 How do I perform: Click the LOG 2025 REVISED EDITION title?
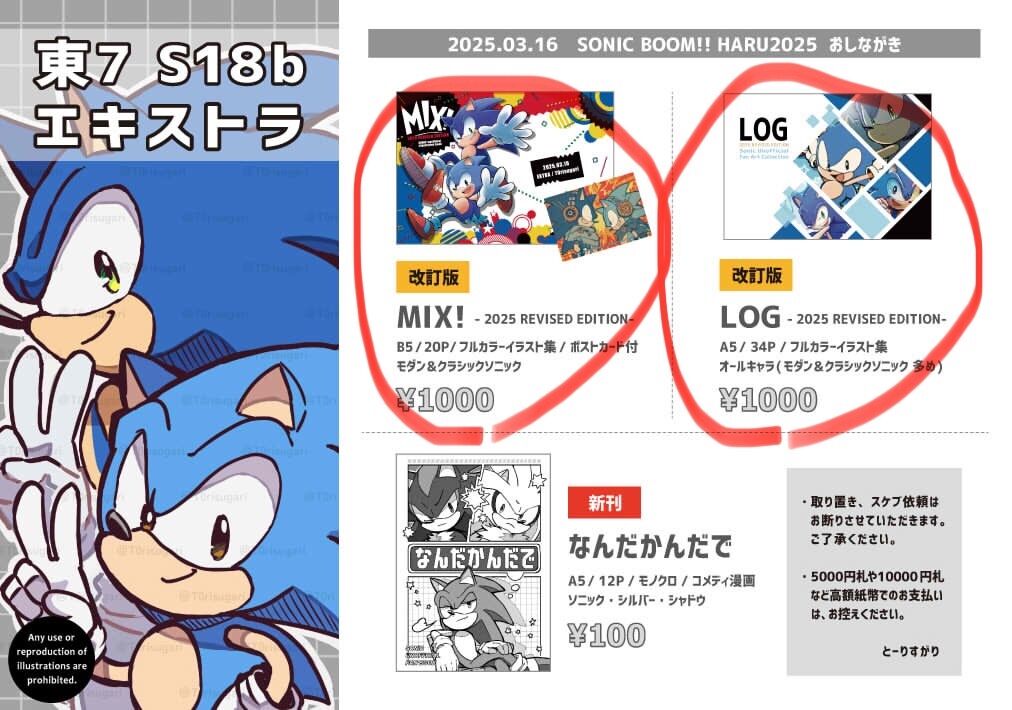[833, 318]
